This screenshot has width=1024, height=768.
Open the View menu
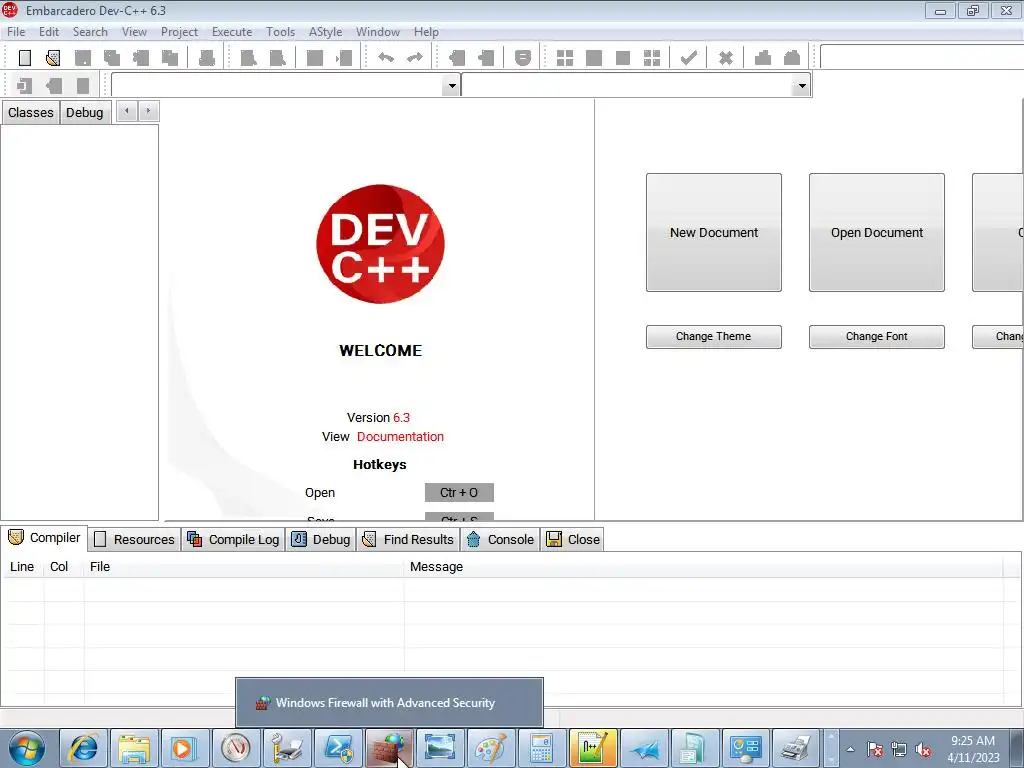click(134, 32)
